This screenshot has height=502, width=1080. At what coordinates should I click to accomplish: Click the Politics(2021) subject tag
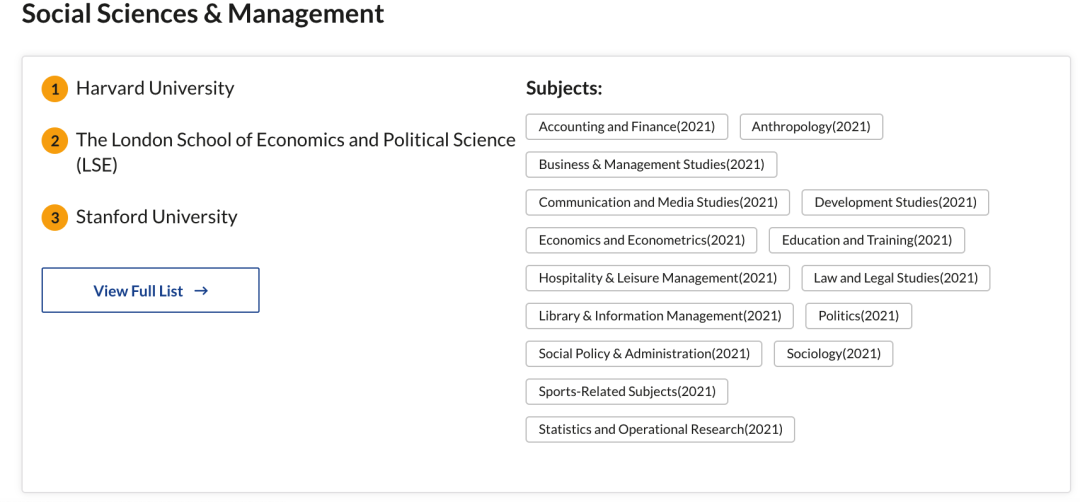pos(858,316)
